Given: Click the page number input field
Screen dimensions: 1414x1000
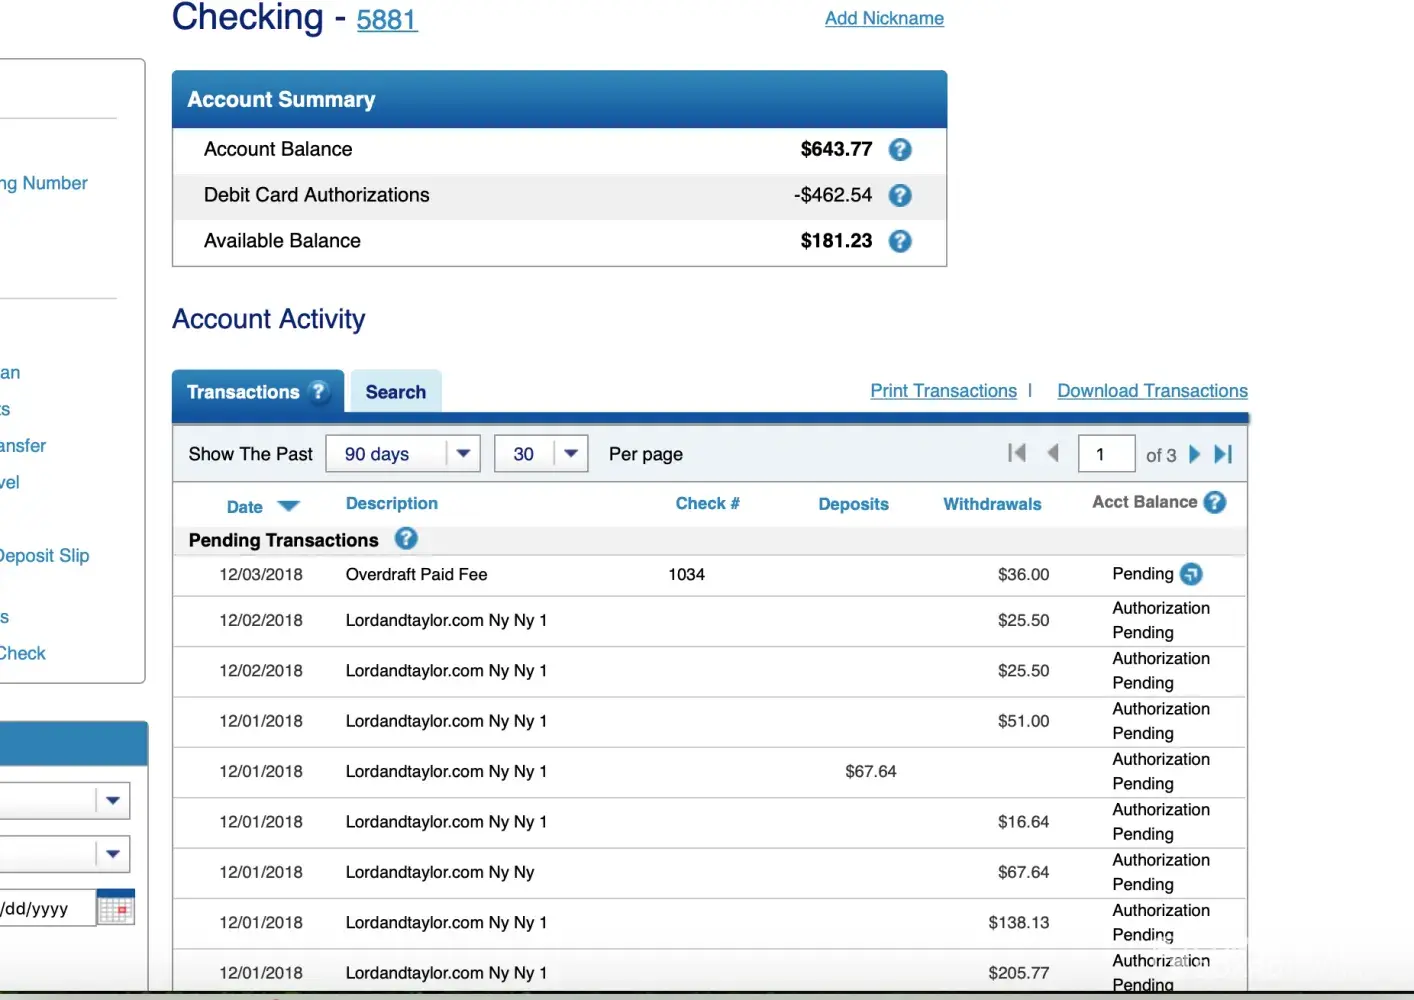Looking at the screenshot, I should pos(1106,454).
